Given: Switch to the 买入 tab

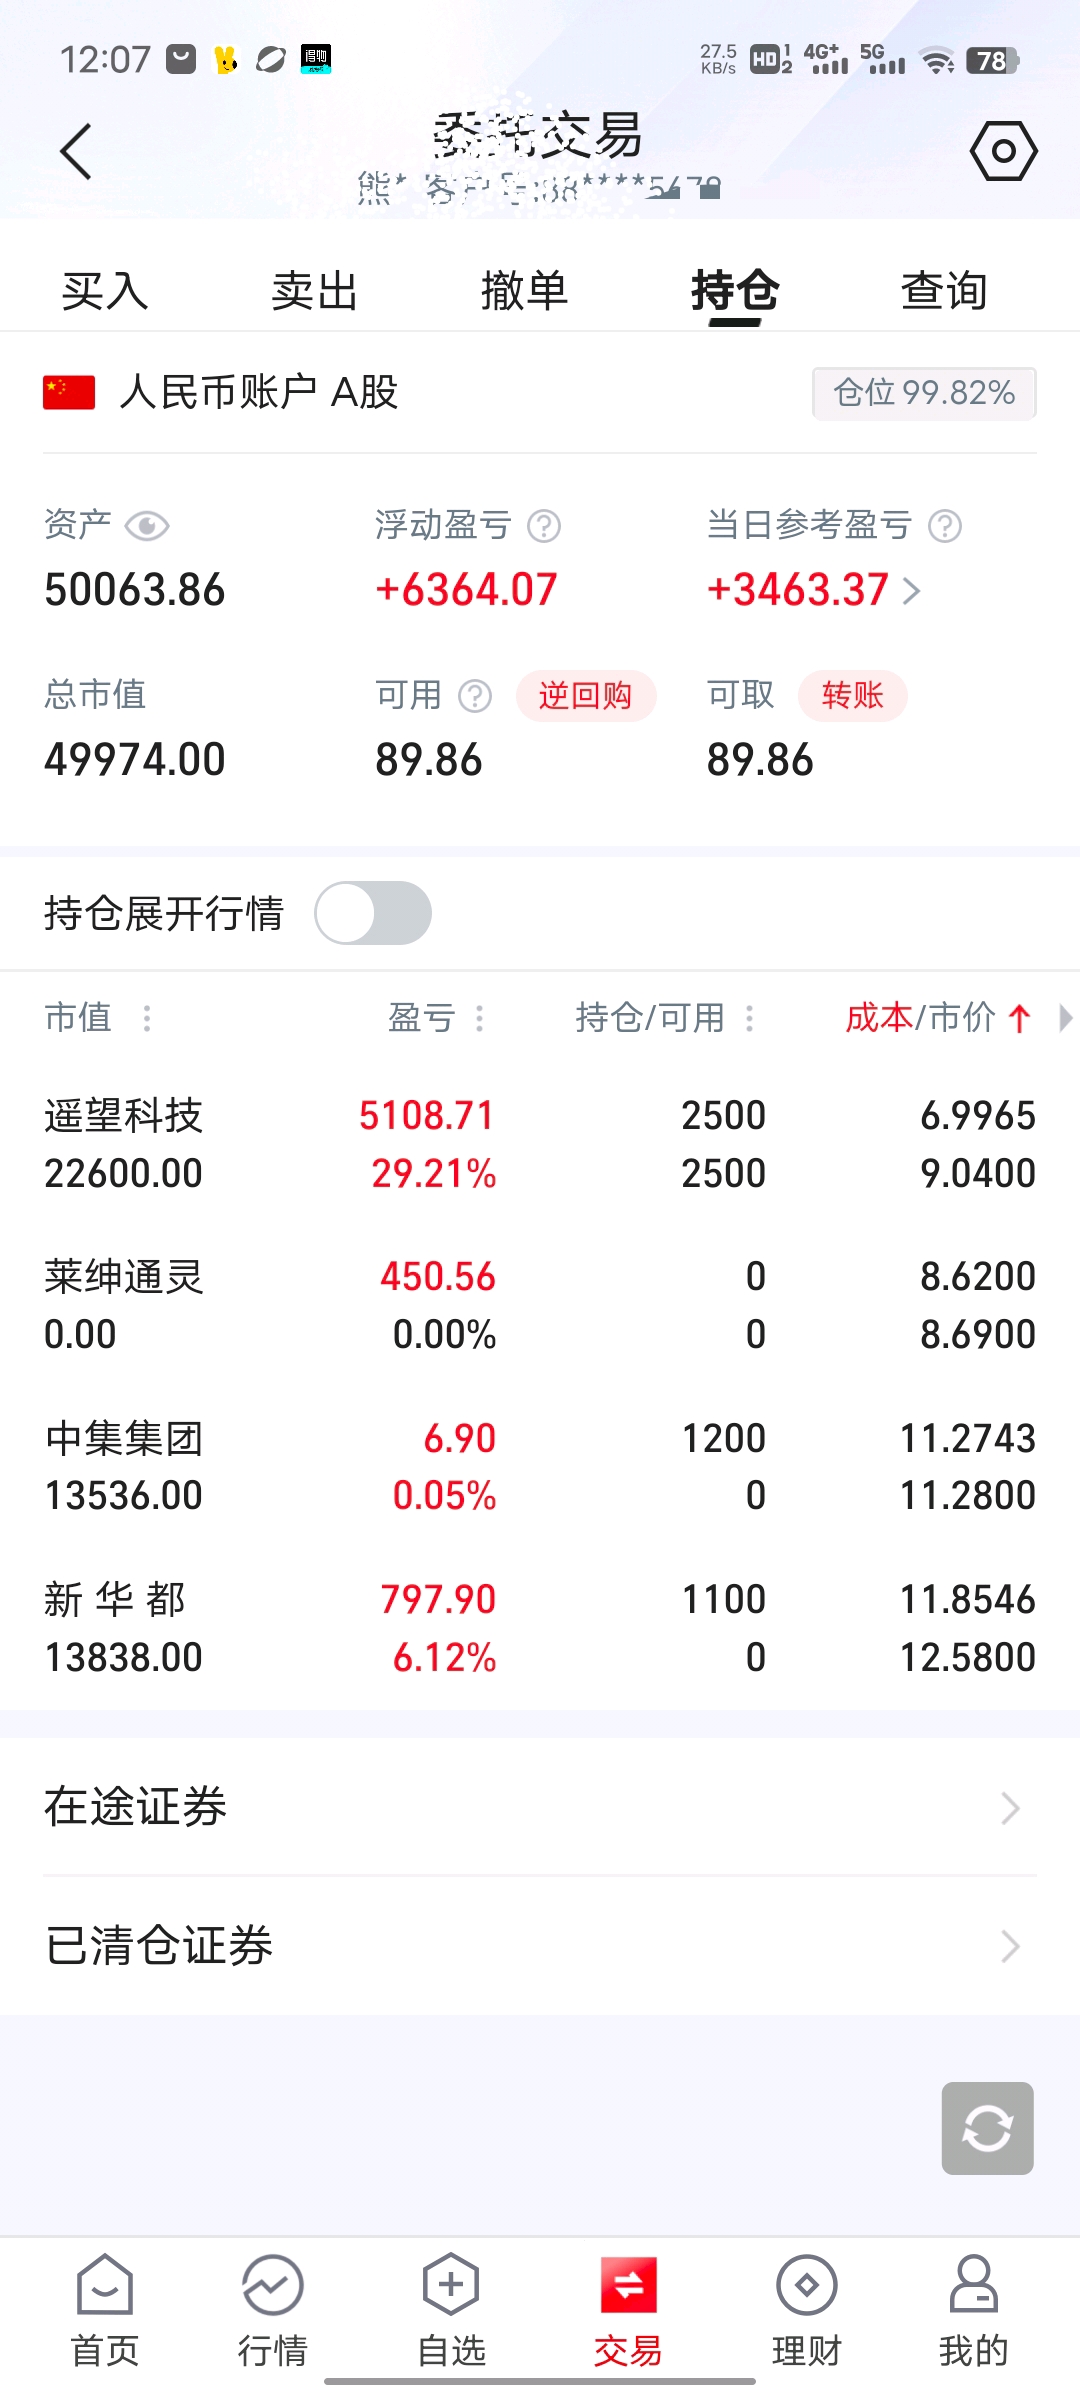Looking at the screenshot, I should click(105, 291).
